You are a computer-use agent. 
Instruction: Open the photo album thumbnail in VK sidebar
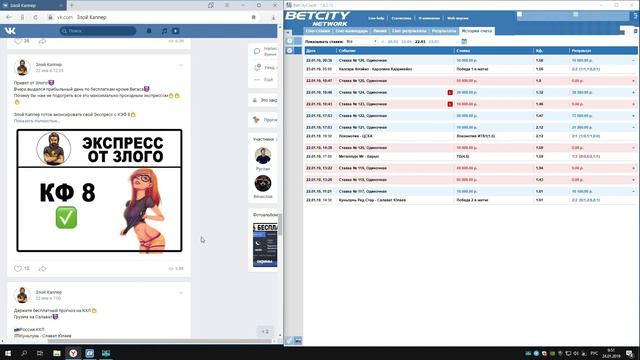coord(265,245)
